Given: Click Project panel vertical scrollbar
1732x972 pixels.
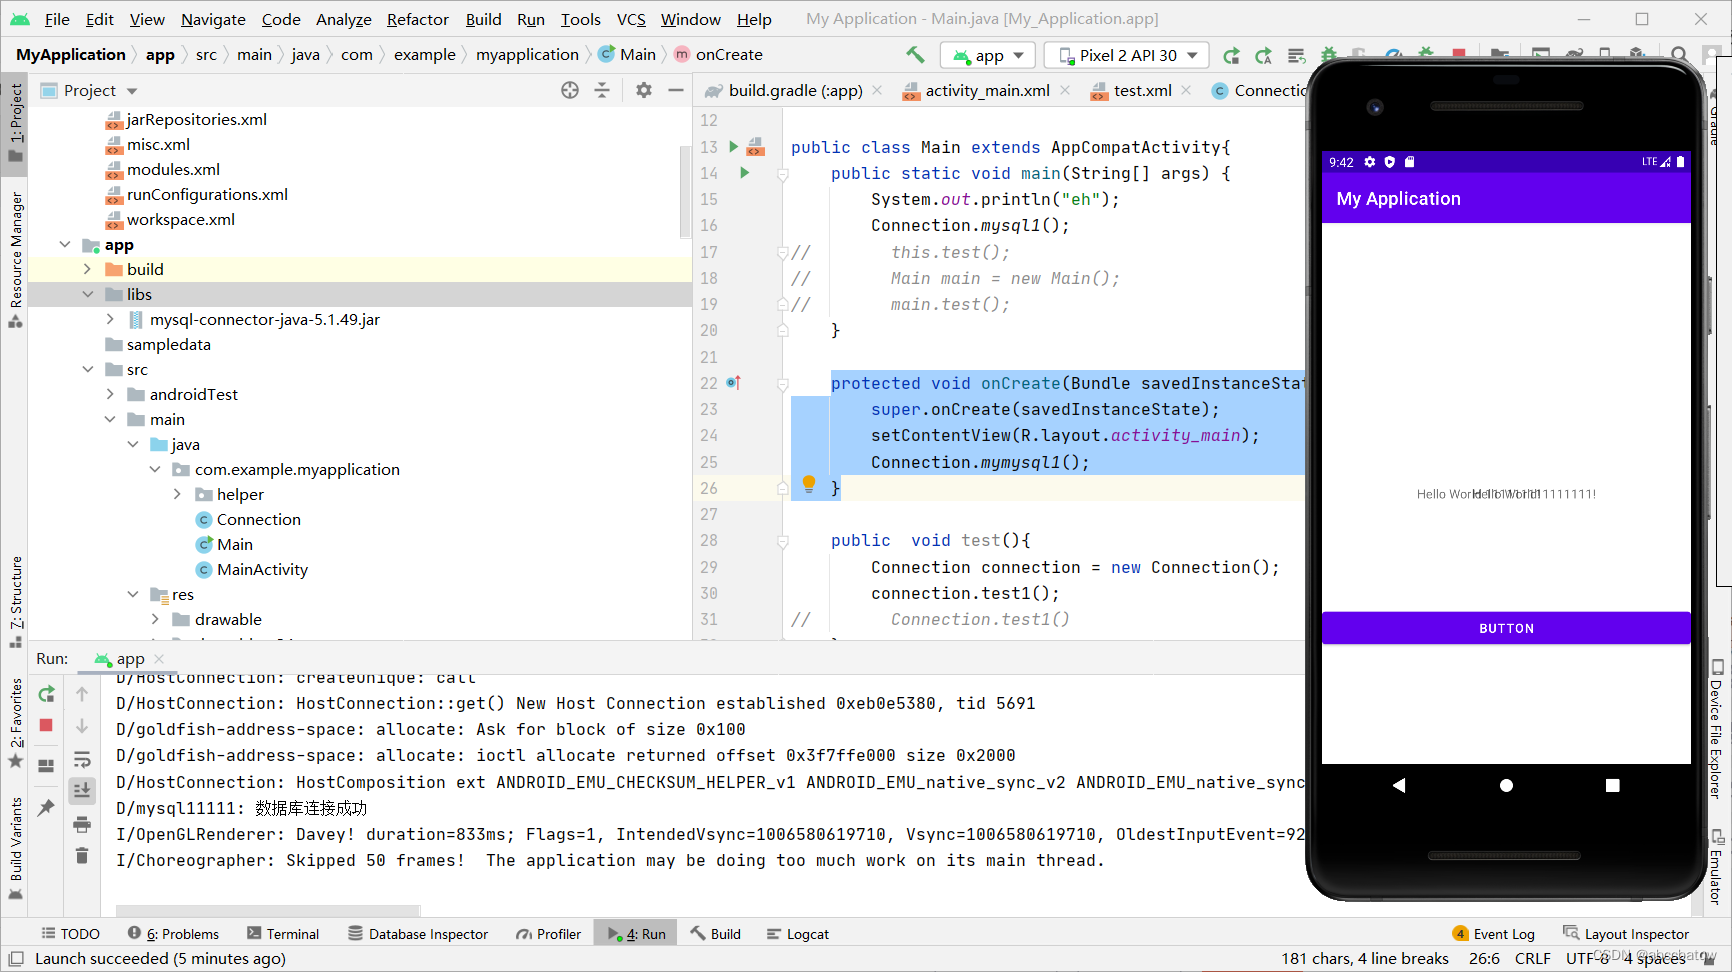Looking at the screenshot, I should pyautogui.click(x=685, y=190).
